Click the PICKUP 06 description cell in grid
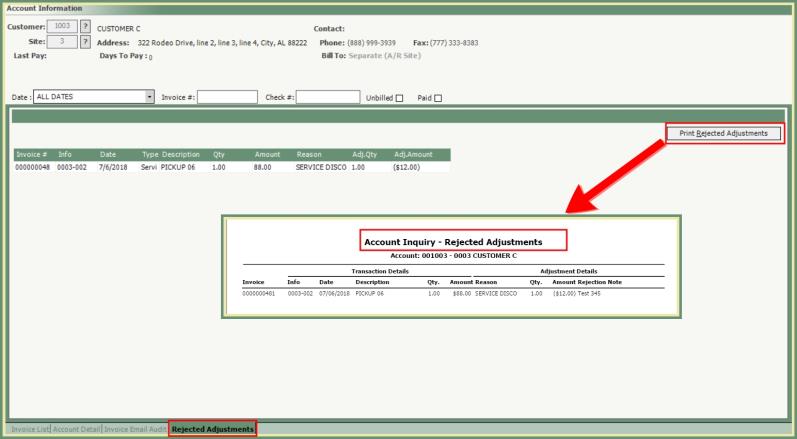Viewport: 797px width, 439px height. point(178,167)
